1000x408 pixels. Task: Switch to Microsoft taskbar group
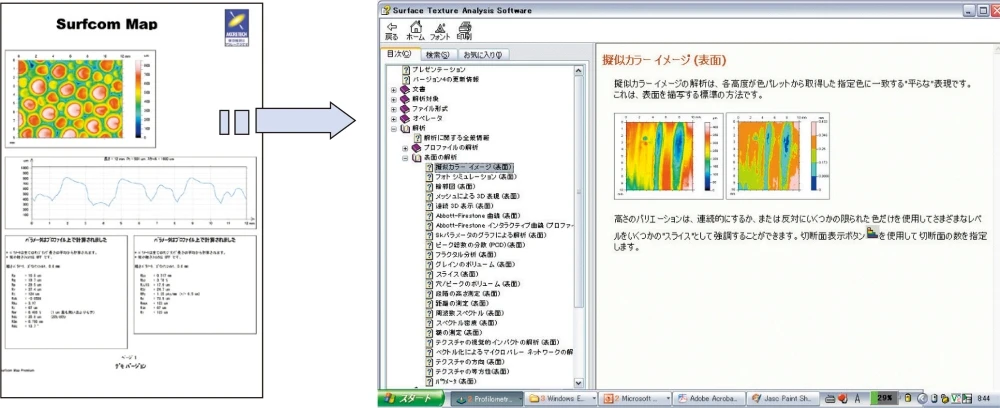tap(636, 398)
